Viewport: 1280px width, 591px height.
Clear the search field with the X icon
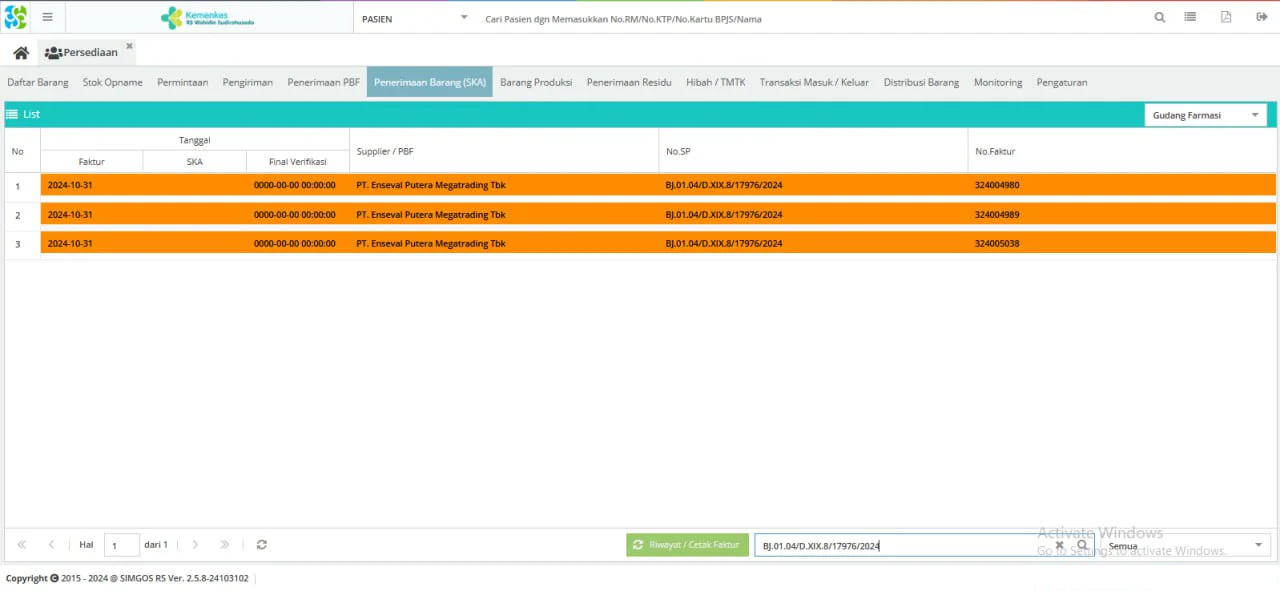(1060, 545)
